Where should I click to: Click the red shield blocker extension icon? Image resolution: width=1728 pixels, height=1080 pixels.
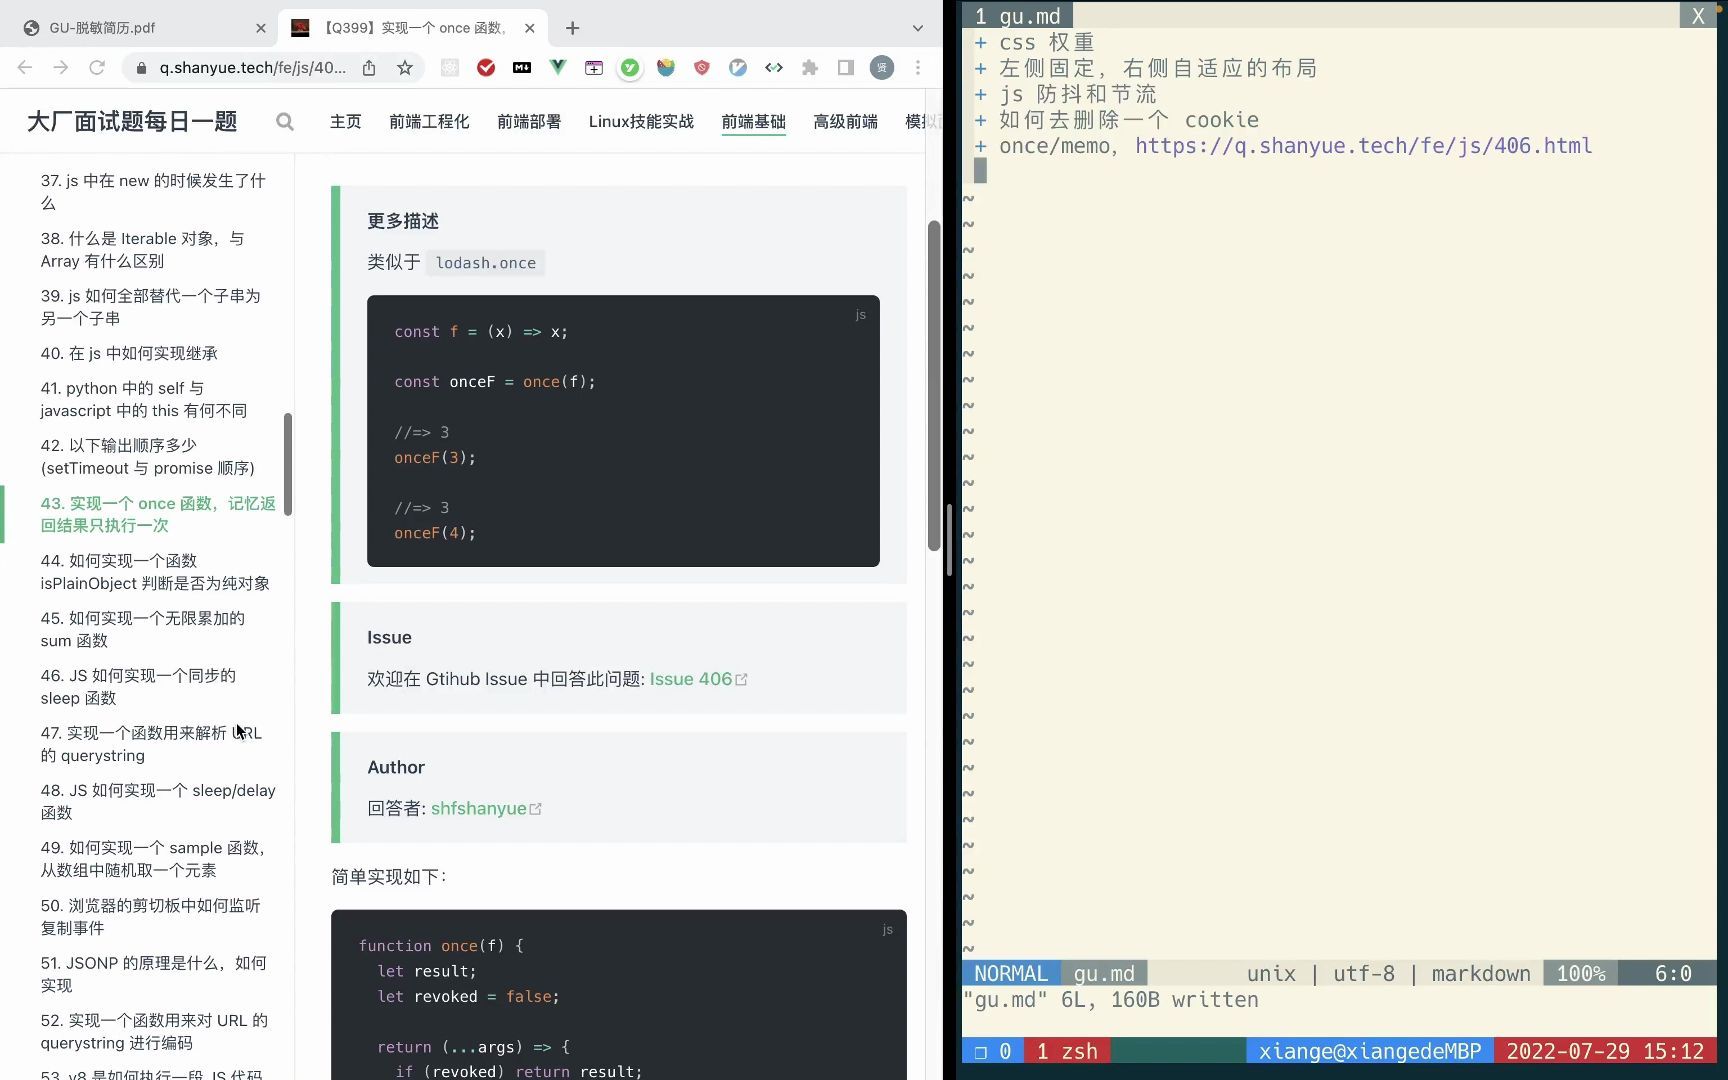pos(702,67)
